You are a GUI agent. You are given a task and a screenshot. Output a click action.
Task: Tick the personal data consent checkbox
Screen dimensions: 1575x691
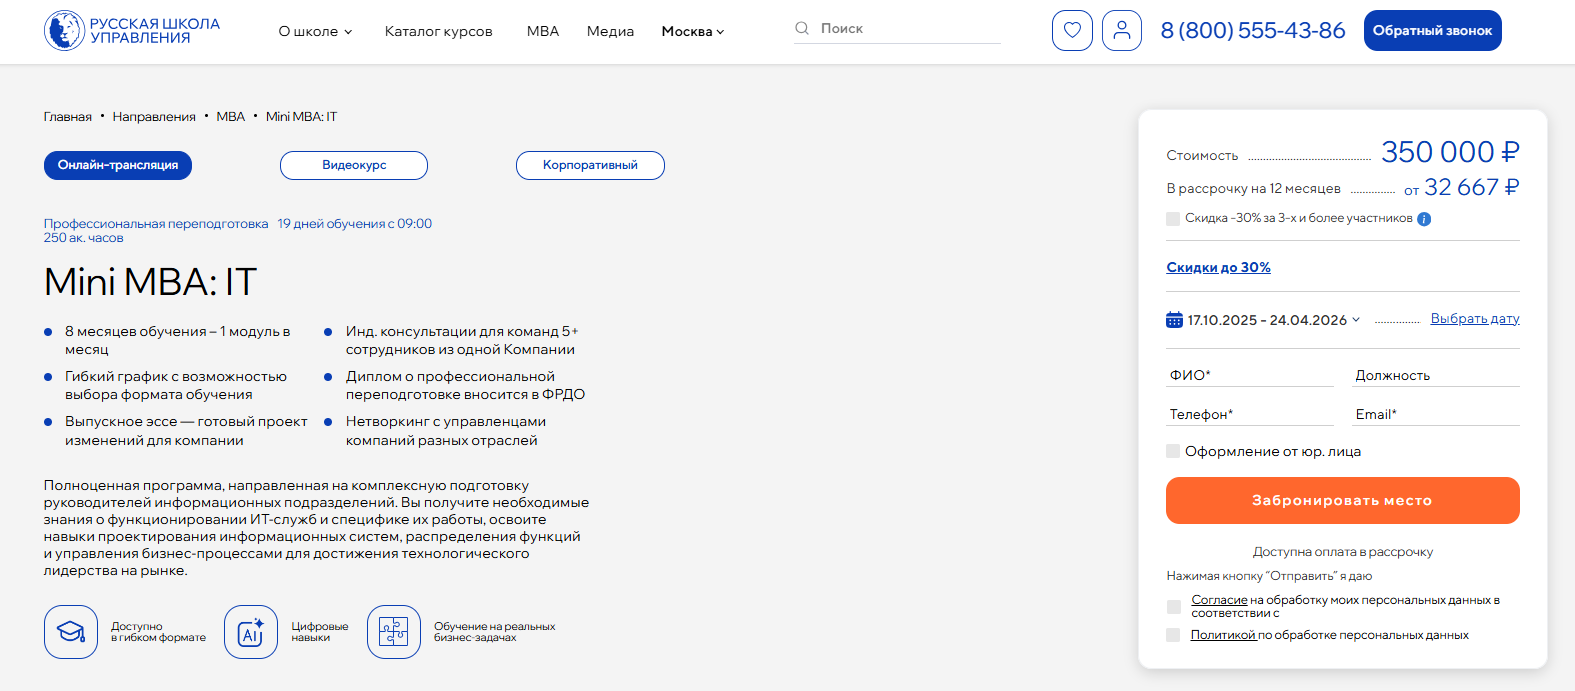[1174, 607]
